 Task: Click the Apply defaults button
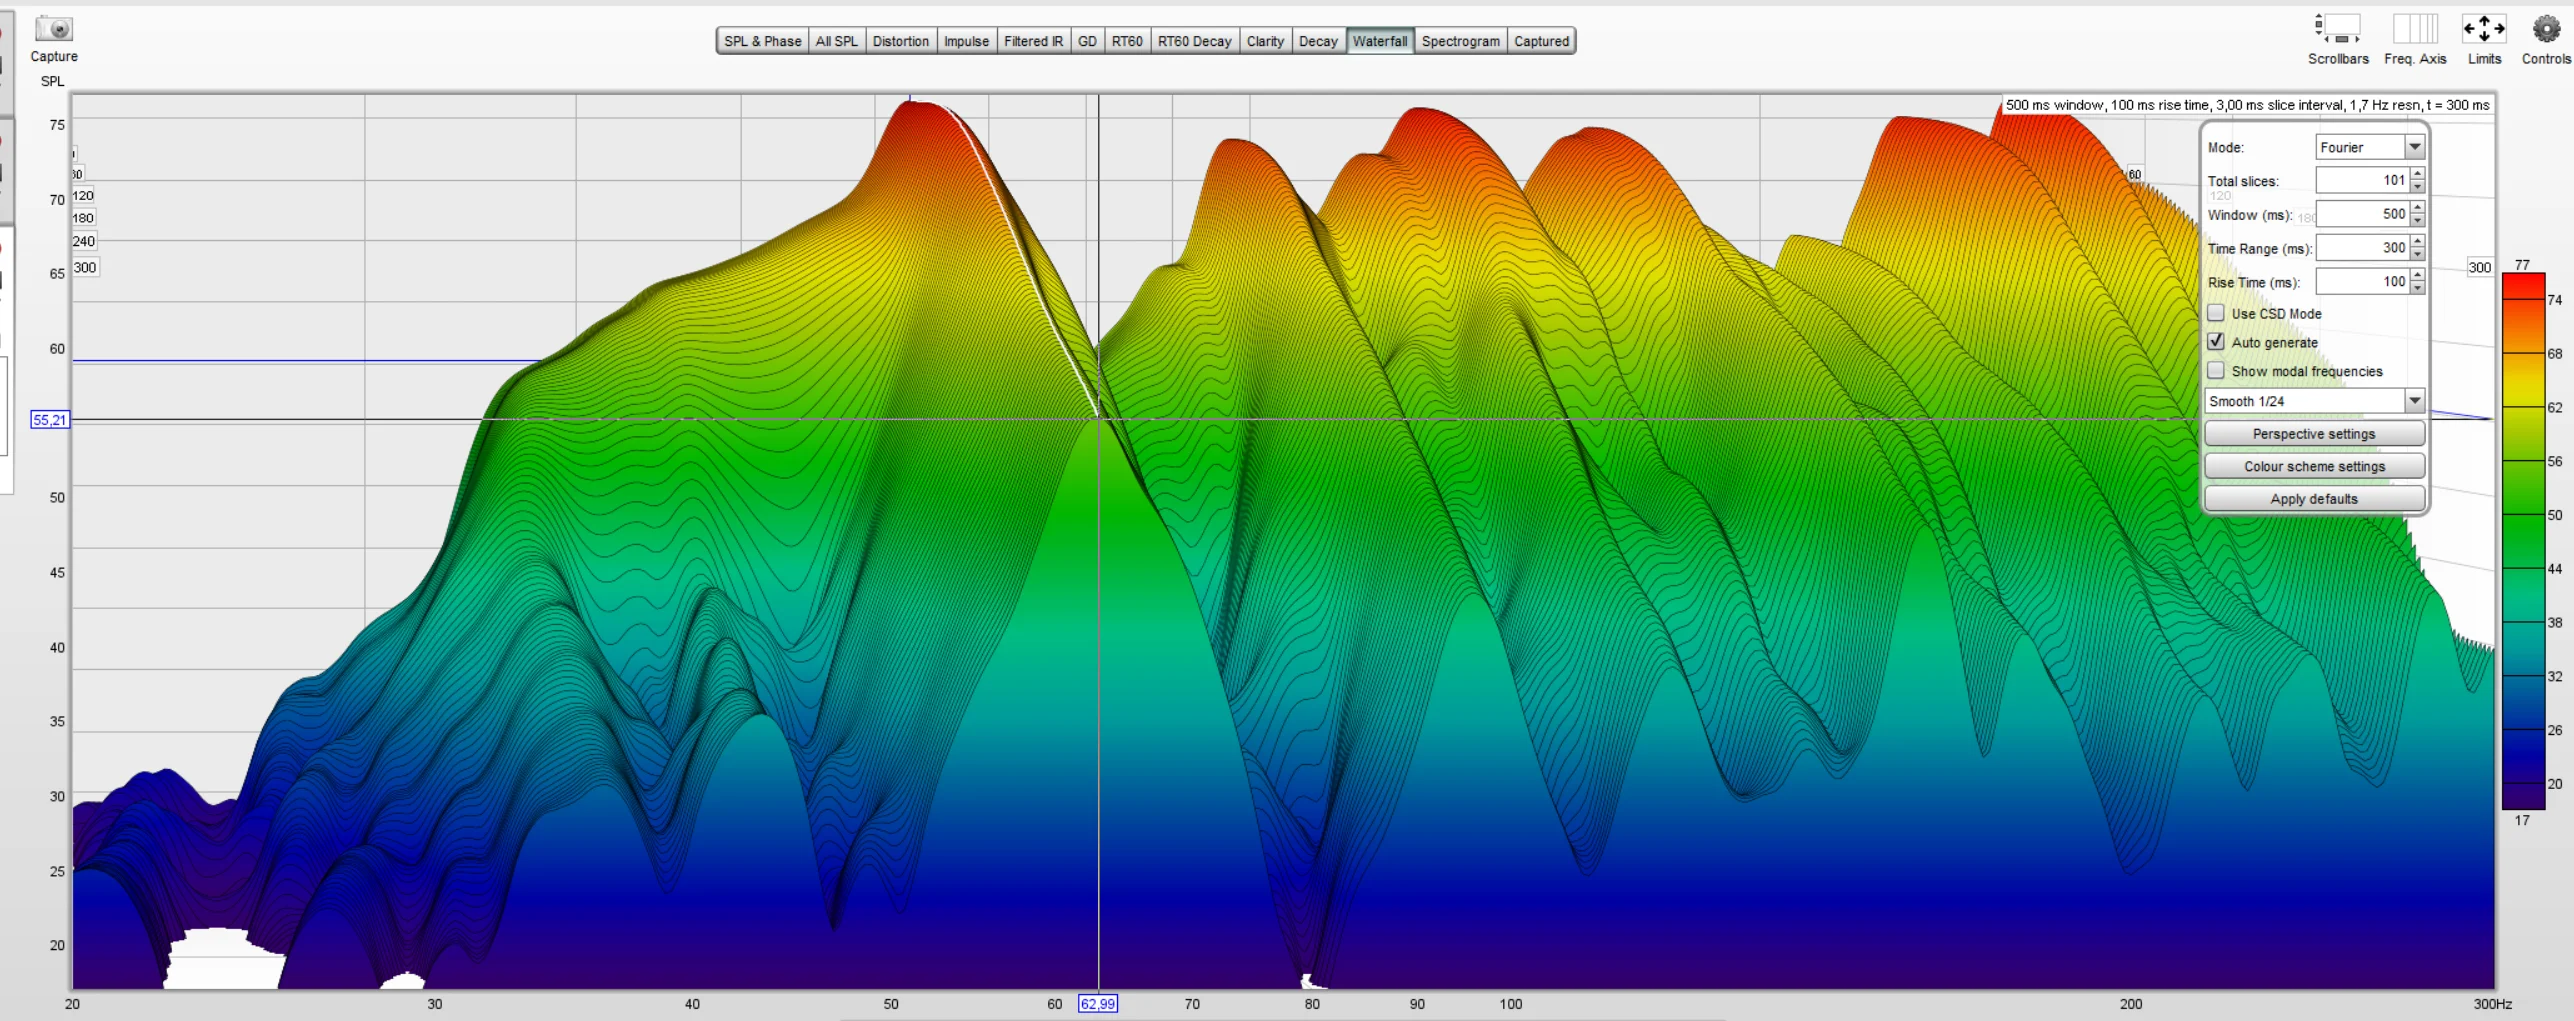coord(2314,498)
